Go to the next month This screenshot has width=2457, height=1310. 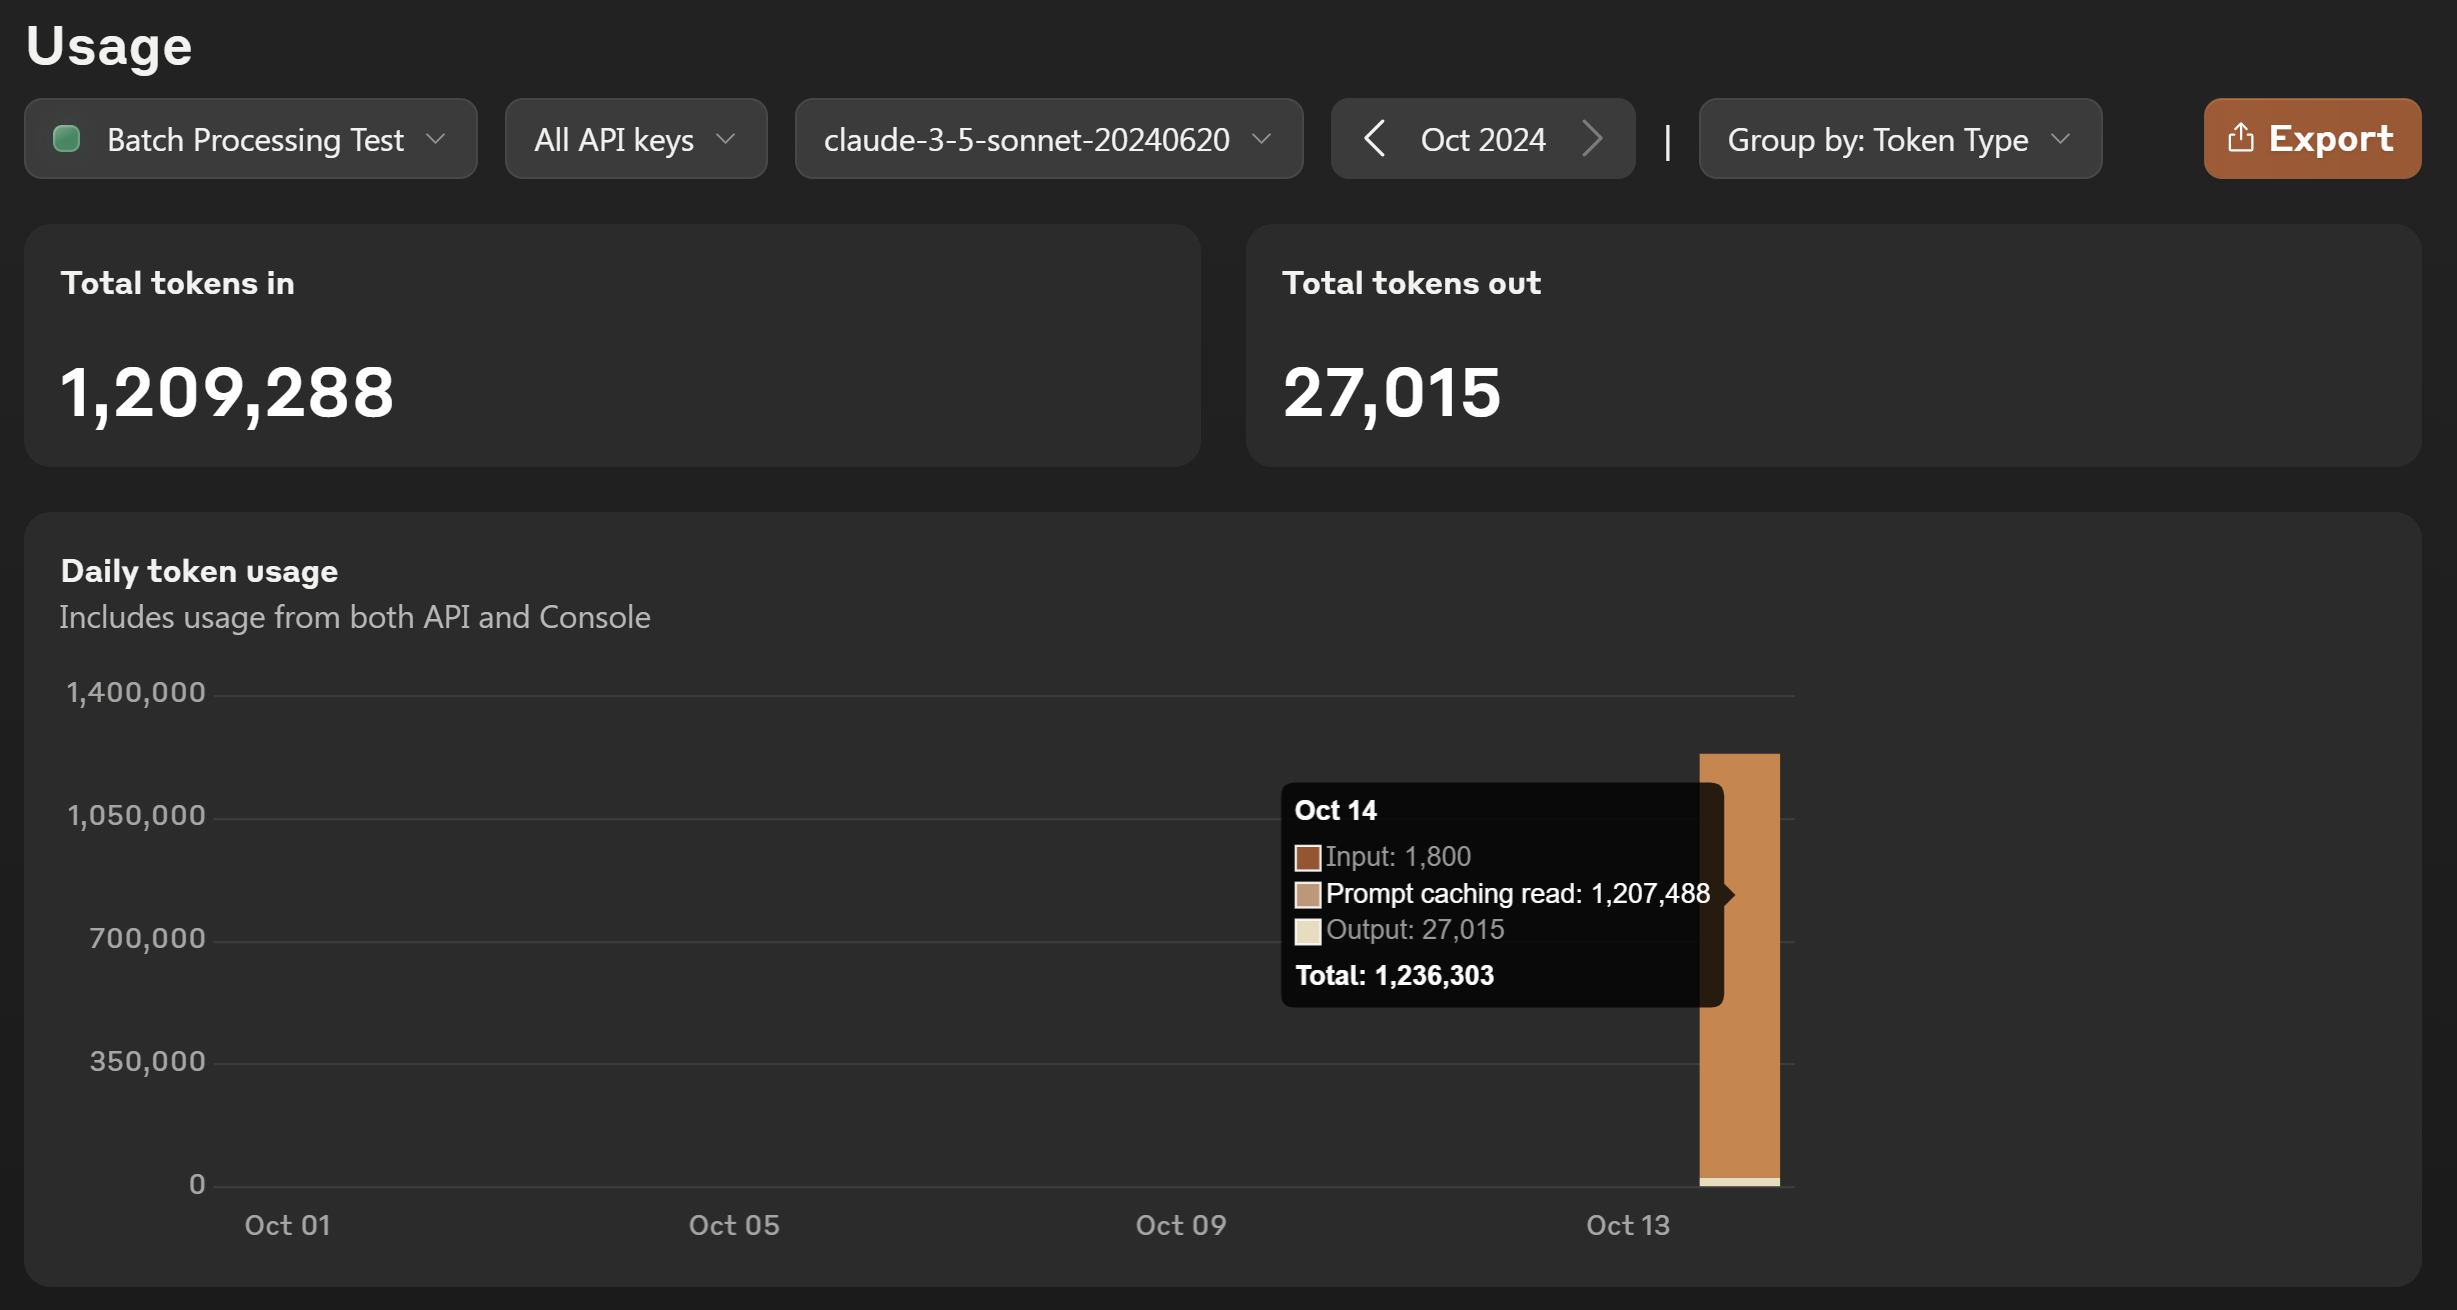[1593, 138]
